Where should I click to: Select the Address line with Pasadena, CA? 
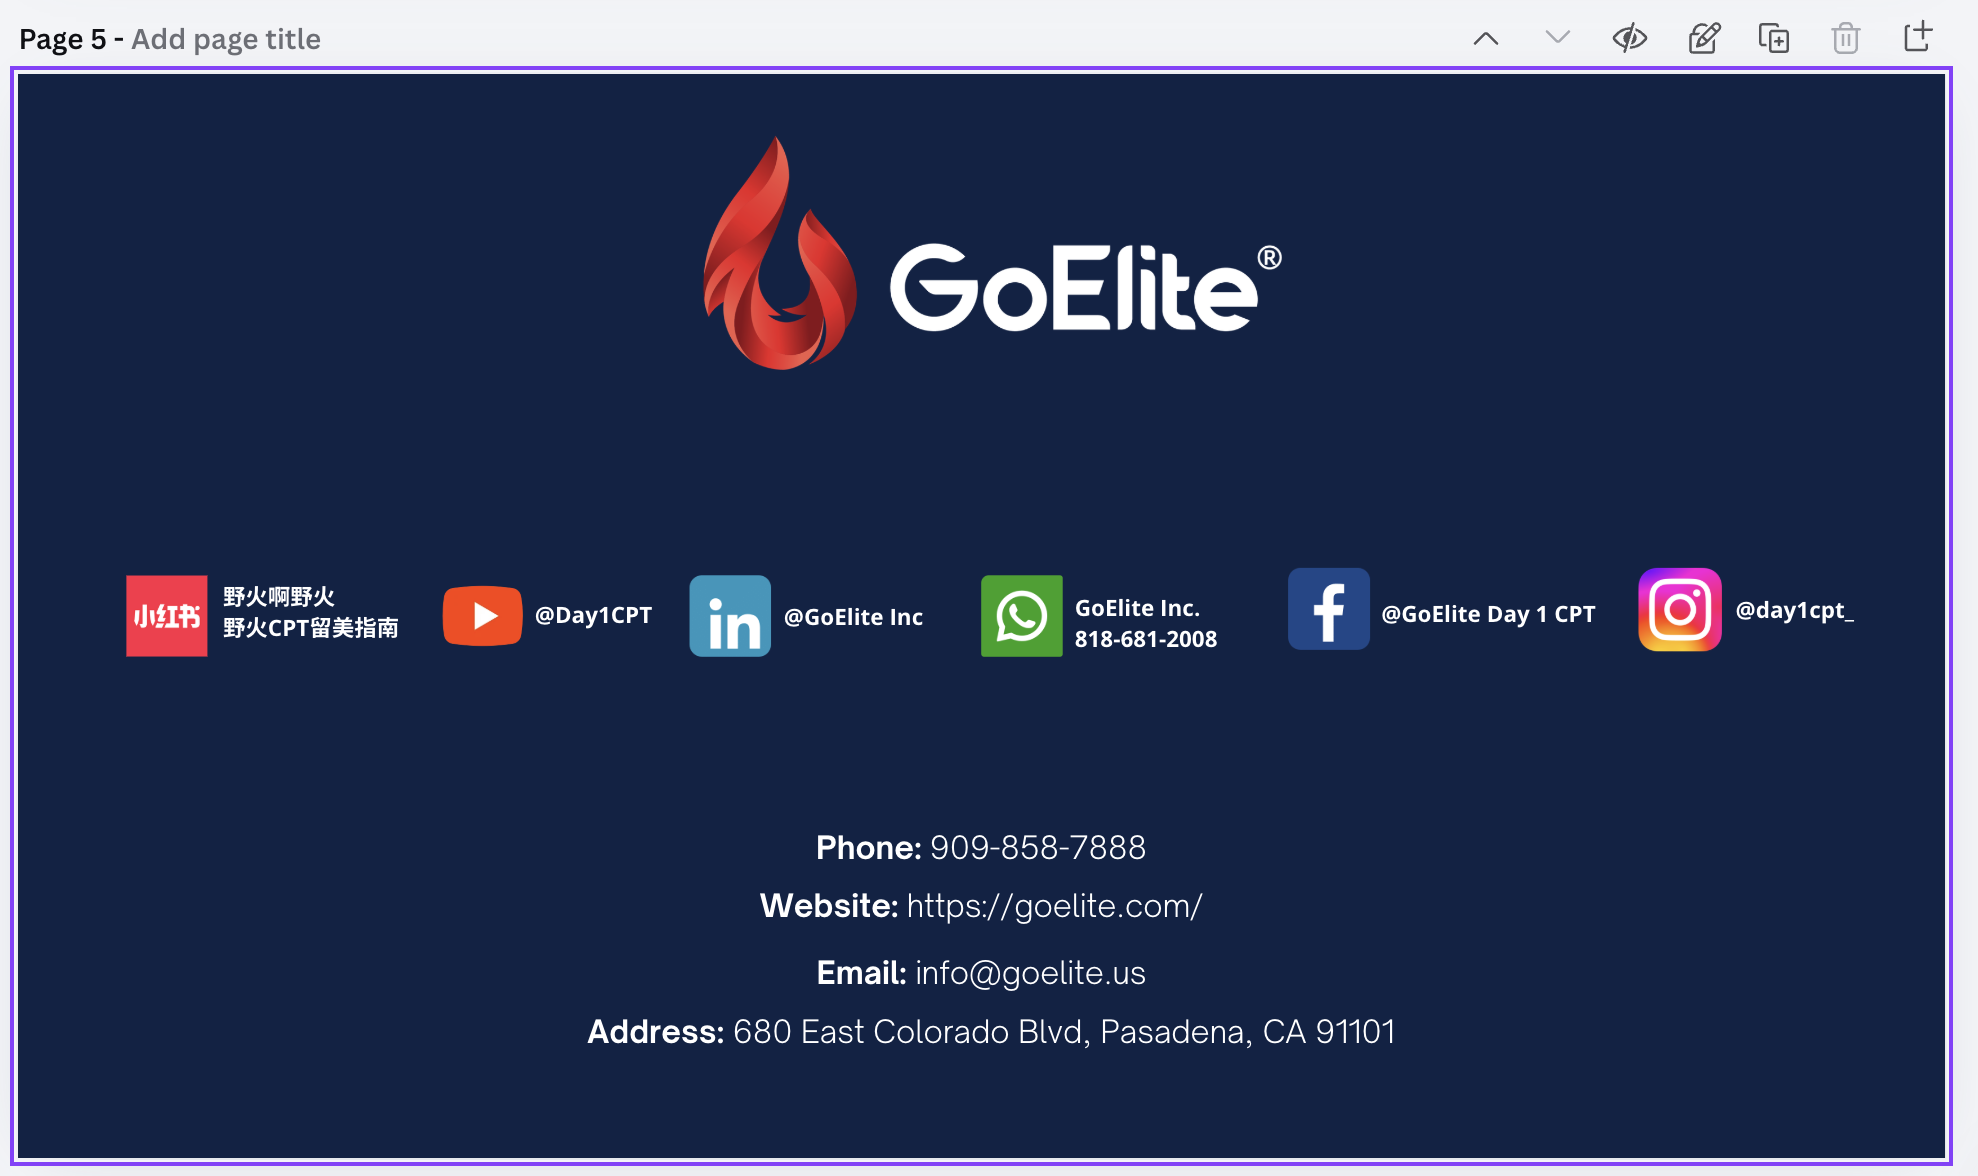tap(991, 1032)
